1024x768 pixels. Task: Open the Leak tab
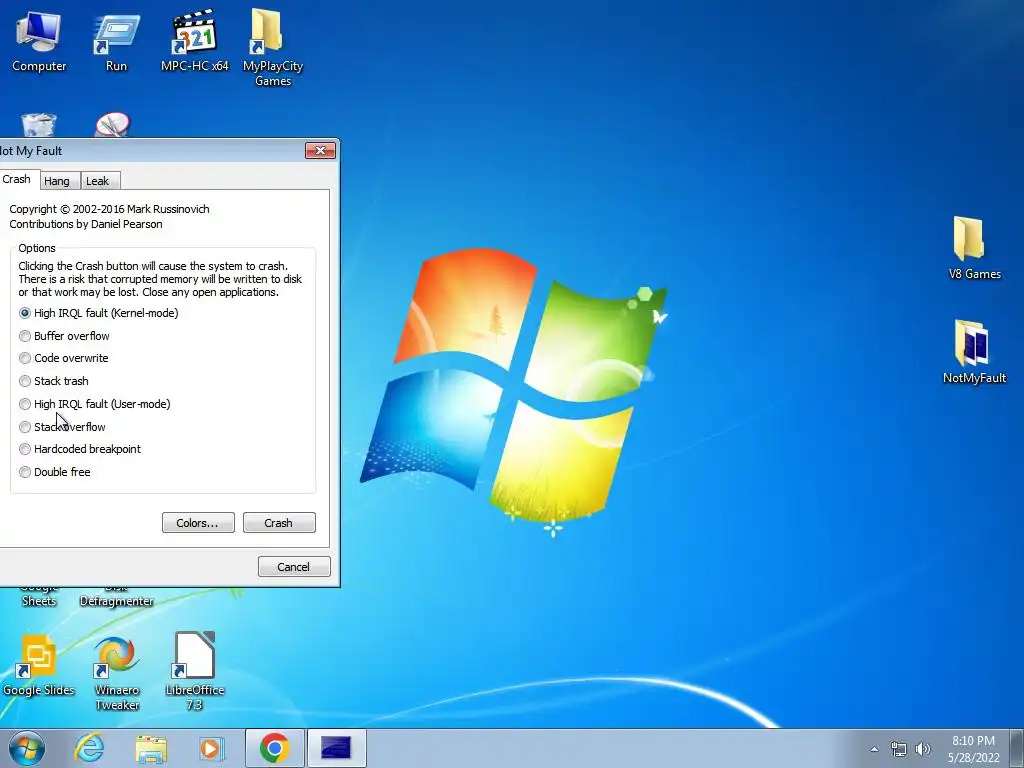point(98,181)
